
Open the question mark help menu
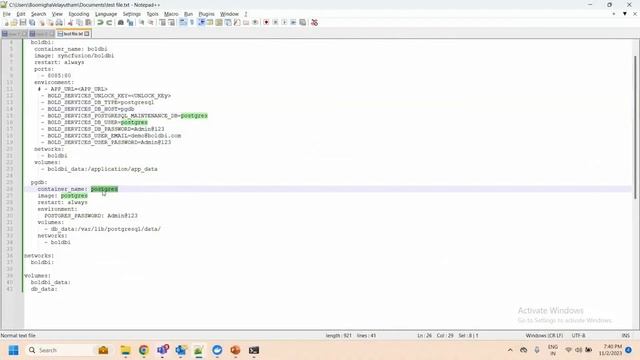pos(246,14)
